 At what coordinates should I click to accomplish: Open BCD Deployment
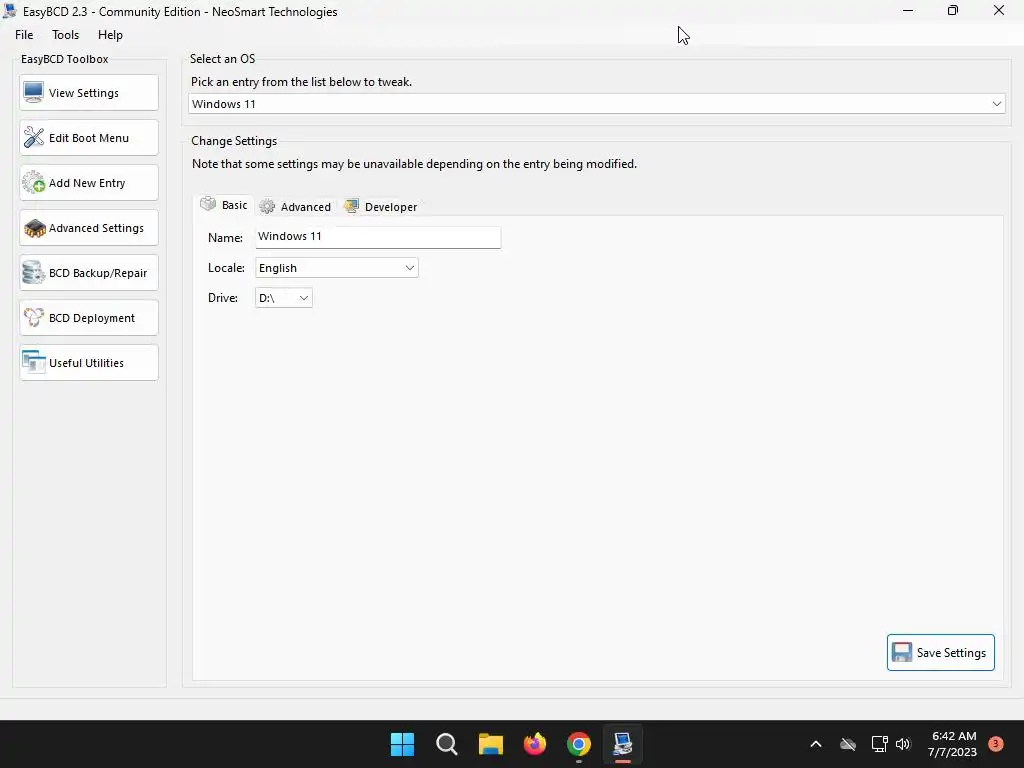click(89, 318)
